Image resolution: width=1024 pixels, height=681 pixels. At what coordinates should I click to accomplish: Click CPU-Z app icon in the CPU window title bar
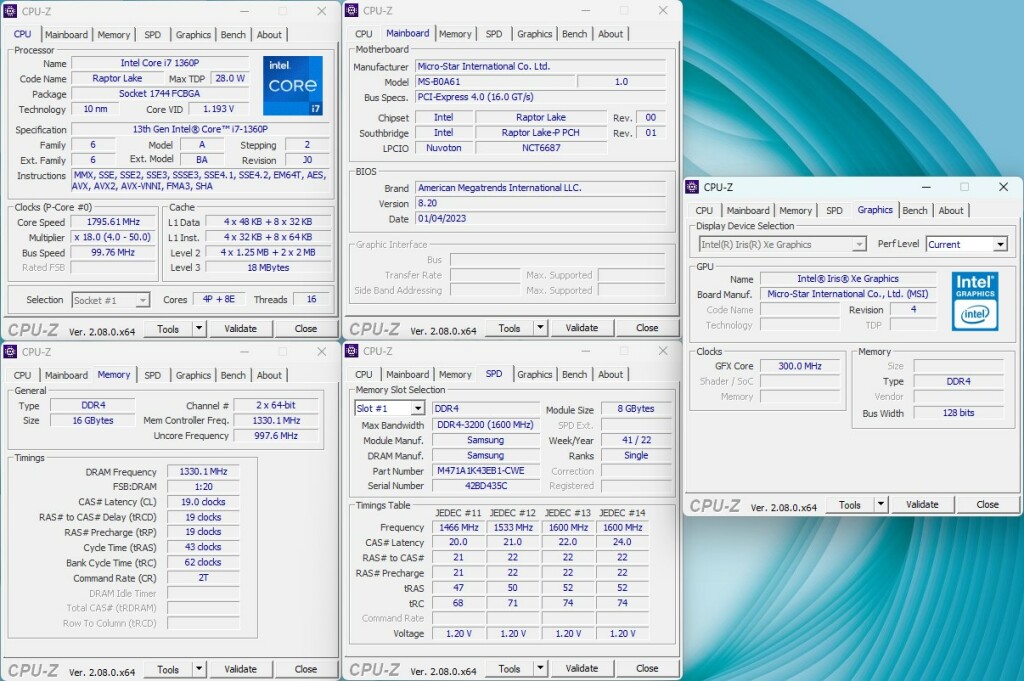[x=10, y=11]
